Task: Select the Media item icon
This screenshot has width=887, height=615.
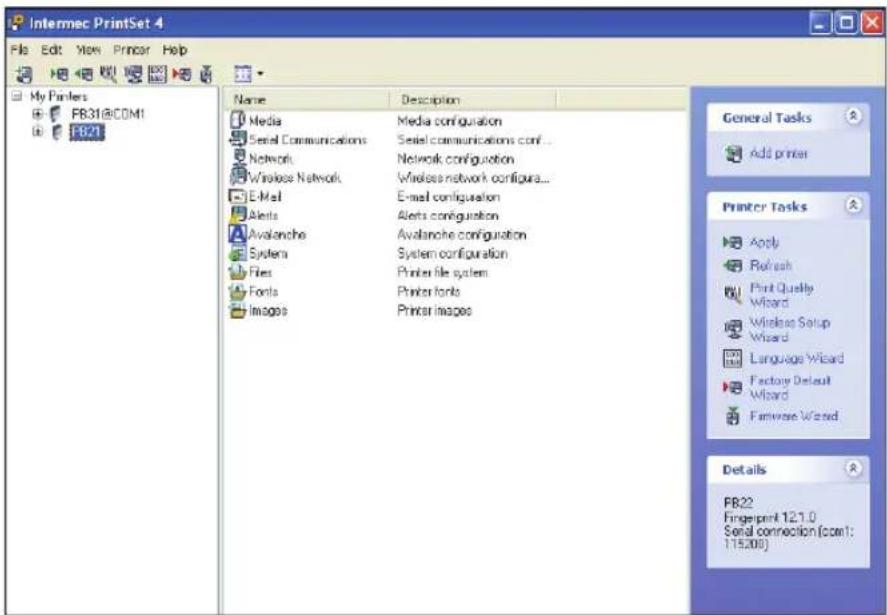Action: tap(238, 121)
